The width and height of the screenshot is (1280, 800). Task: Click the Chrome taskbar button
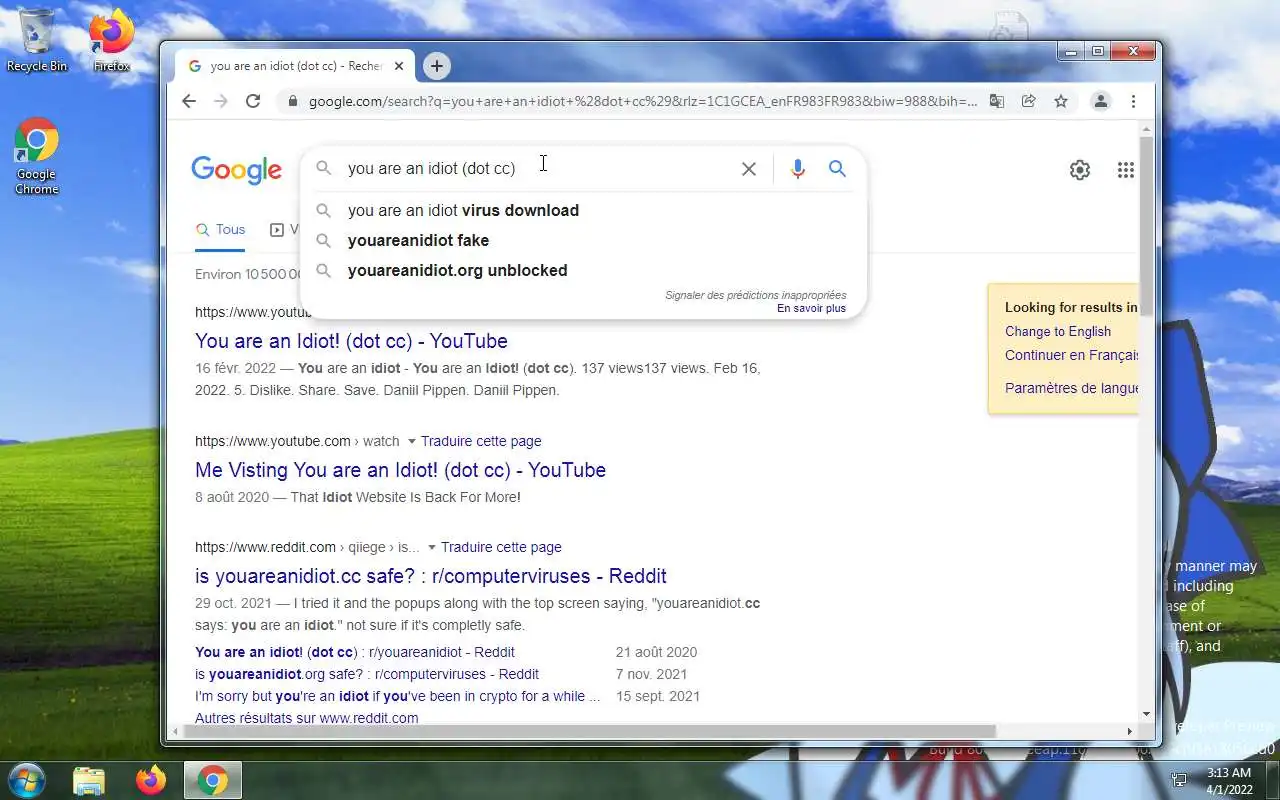213,780
